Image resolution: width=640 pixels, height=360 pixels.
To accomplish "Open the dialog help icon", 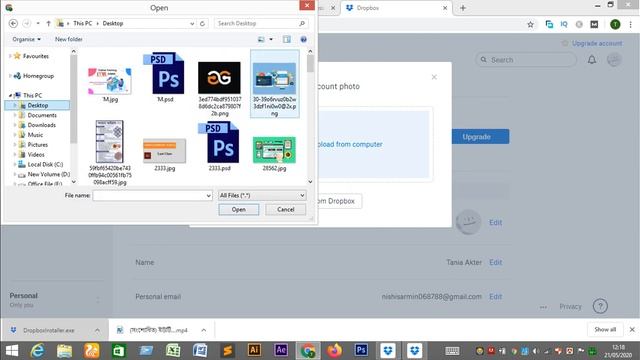I will coord(303,40).
